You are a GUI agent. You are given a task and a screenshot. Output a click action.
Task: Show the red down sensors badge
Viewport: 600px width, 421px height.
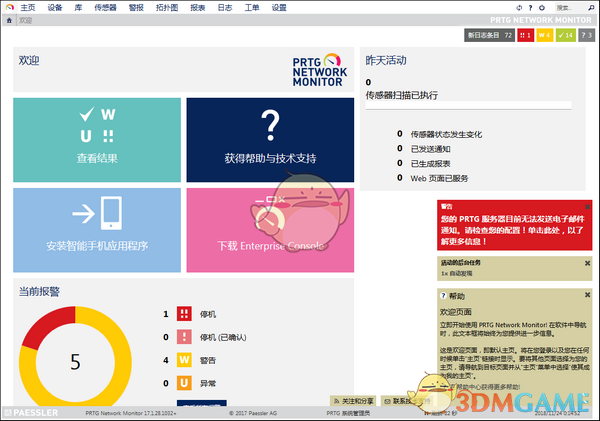[x=525, y=35]
